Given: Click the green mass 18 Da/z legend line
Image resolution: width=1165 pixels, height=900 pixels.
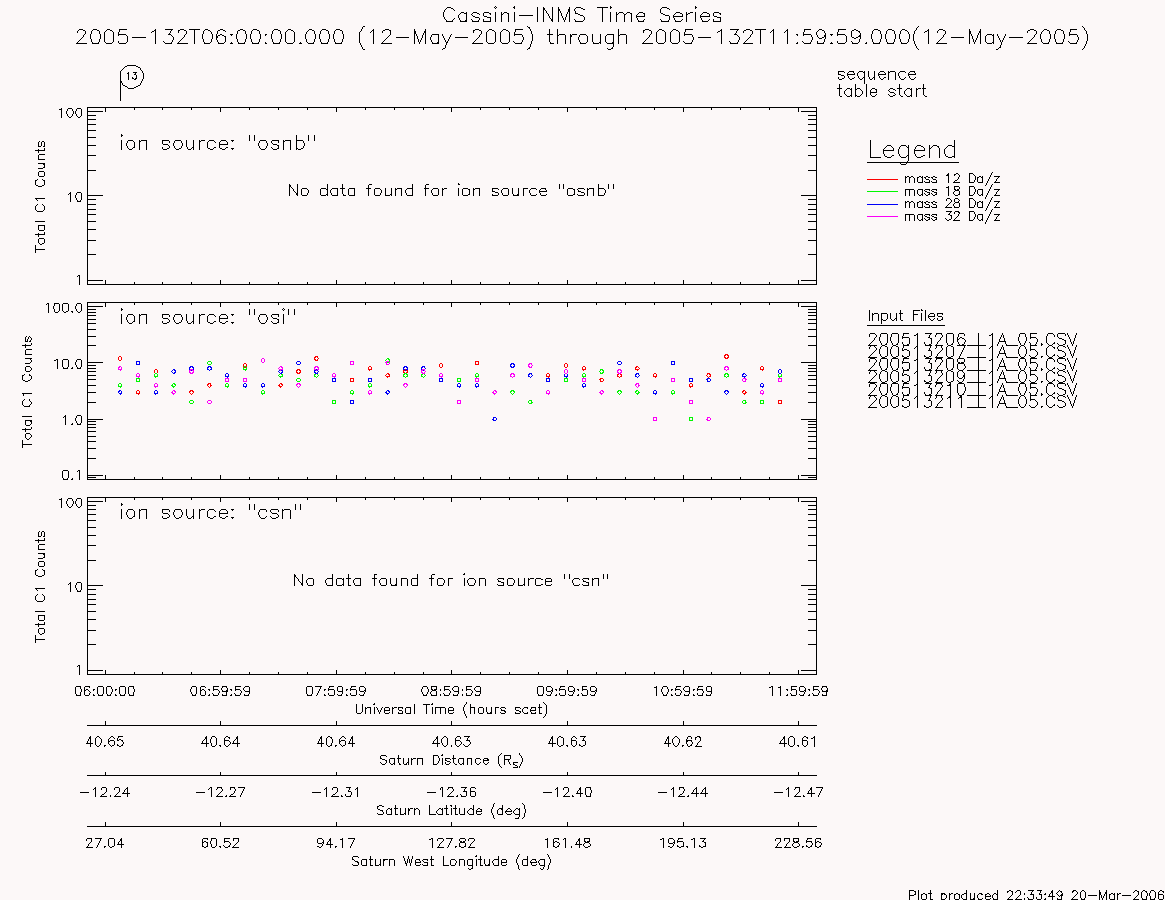Looking at the screenshot, I should [883, 192].
